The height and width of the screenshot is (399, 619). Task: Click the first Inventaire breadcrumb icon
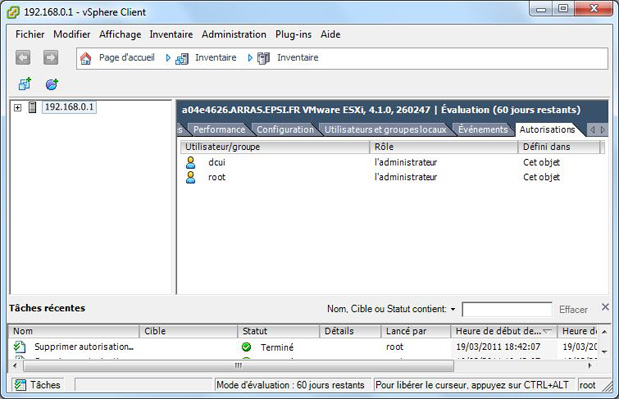(x=182, y=59)
